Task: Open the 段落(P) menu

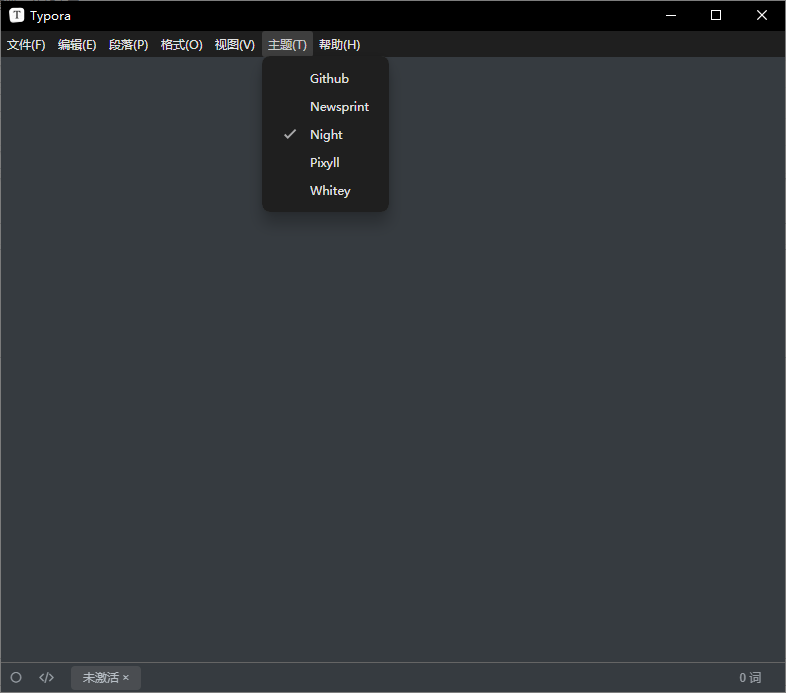Action: pyautogui.click(x=128, y=45)
